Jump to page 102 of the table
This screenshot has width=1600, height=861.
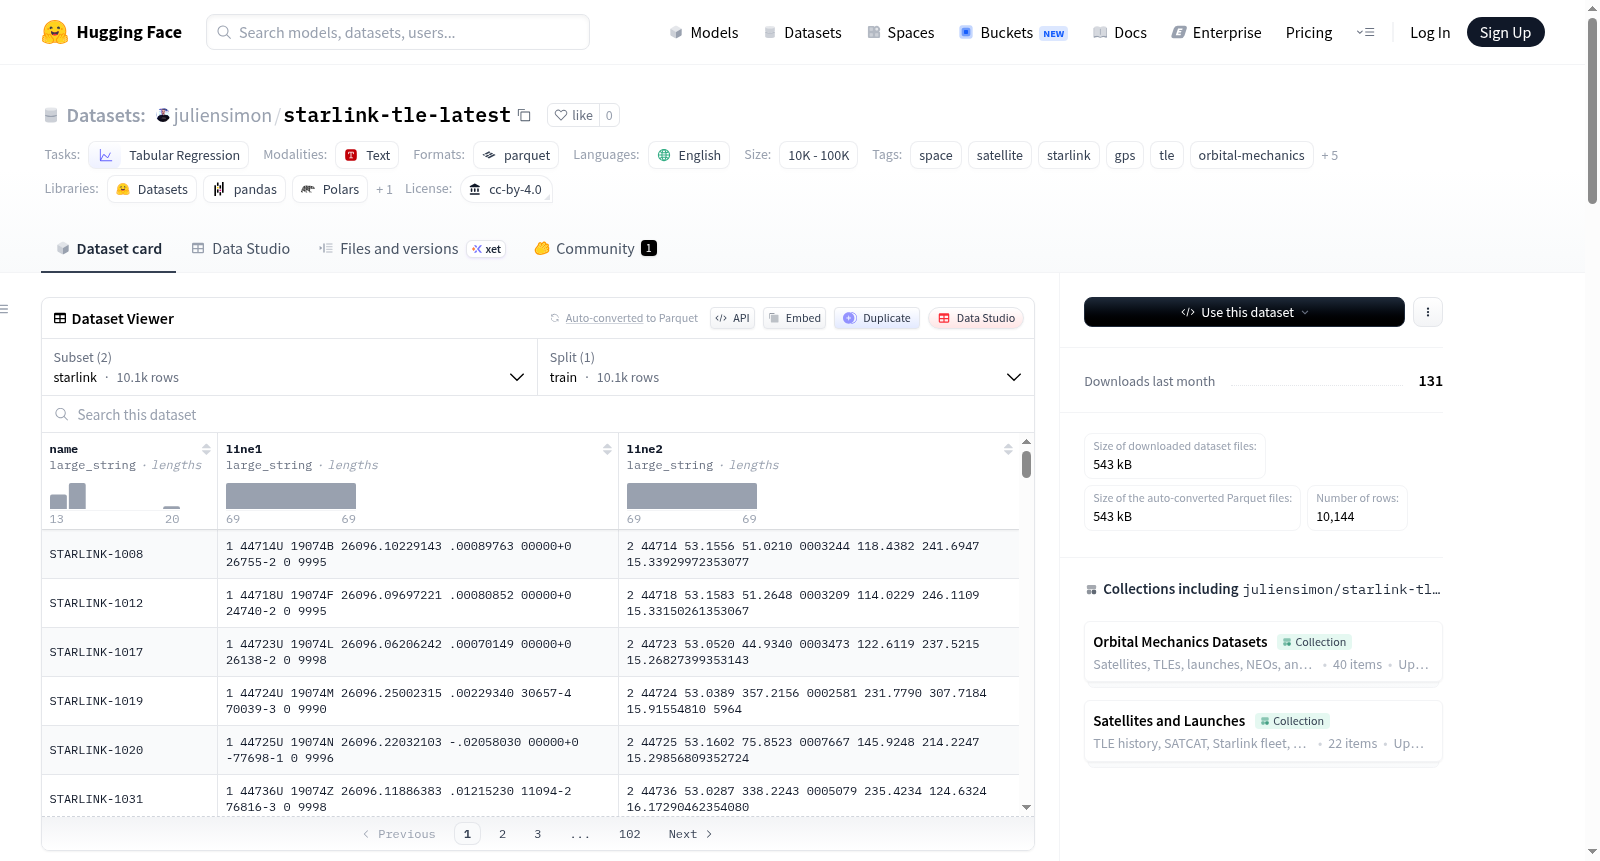pyautogui.click(x=630, y=834)
